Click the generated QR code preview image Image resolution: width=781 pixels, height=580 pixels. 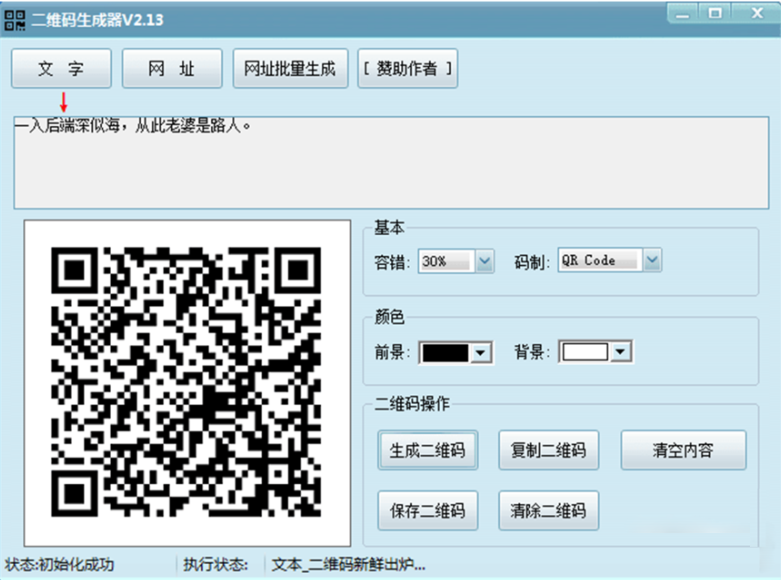point(187,382)
